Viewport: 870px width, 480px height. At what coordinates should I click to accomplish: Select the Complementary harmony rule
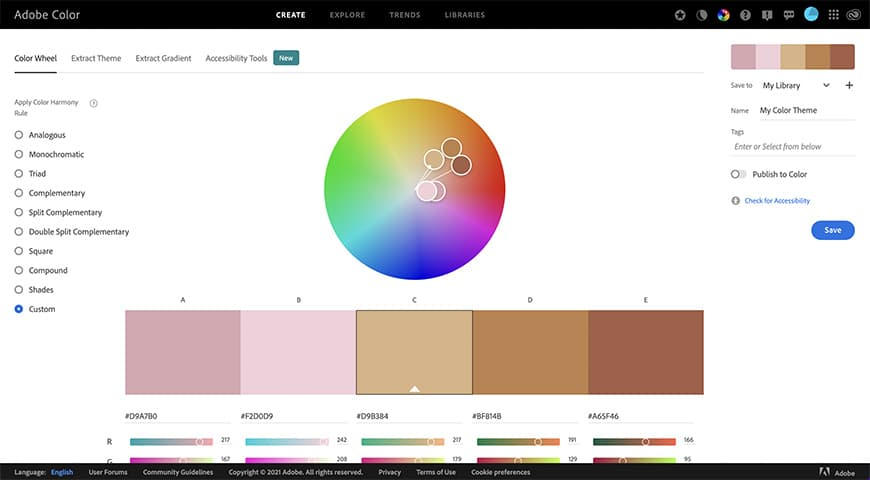click(x=50, y=193)
